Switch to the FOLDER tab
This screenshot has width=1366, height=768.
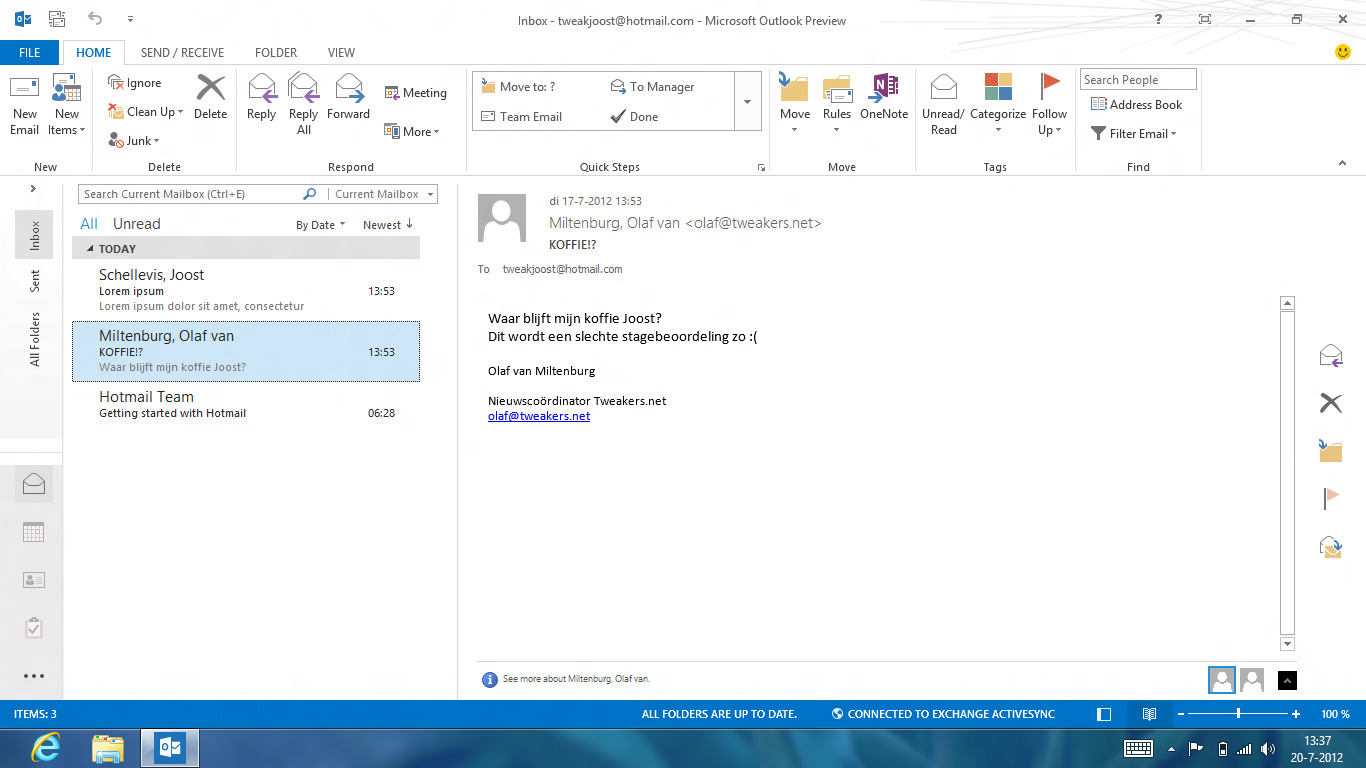tap(276, 53)
